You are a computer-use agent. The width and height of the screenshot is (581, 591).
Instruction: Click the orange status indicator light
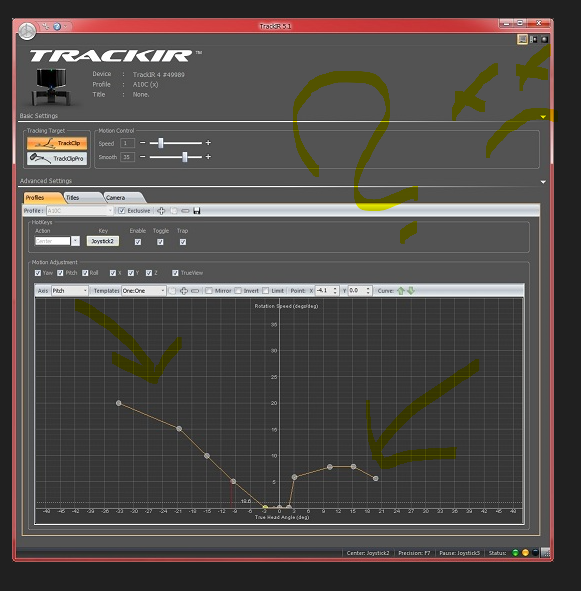(525, 553)
